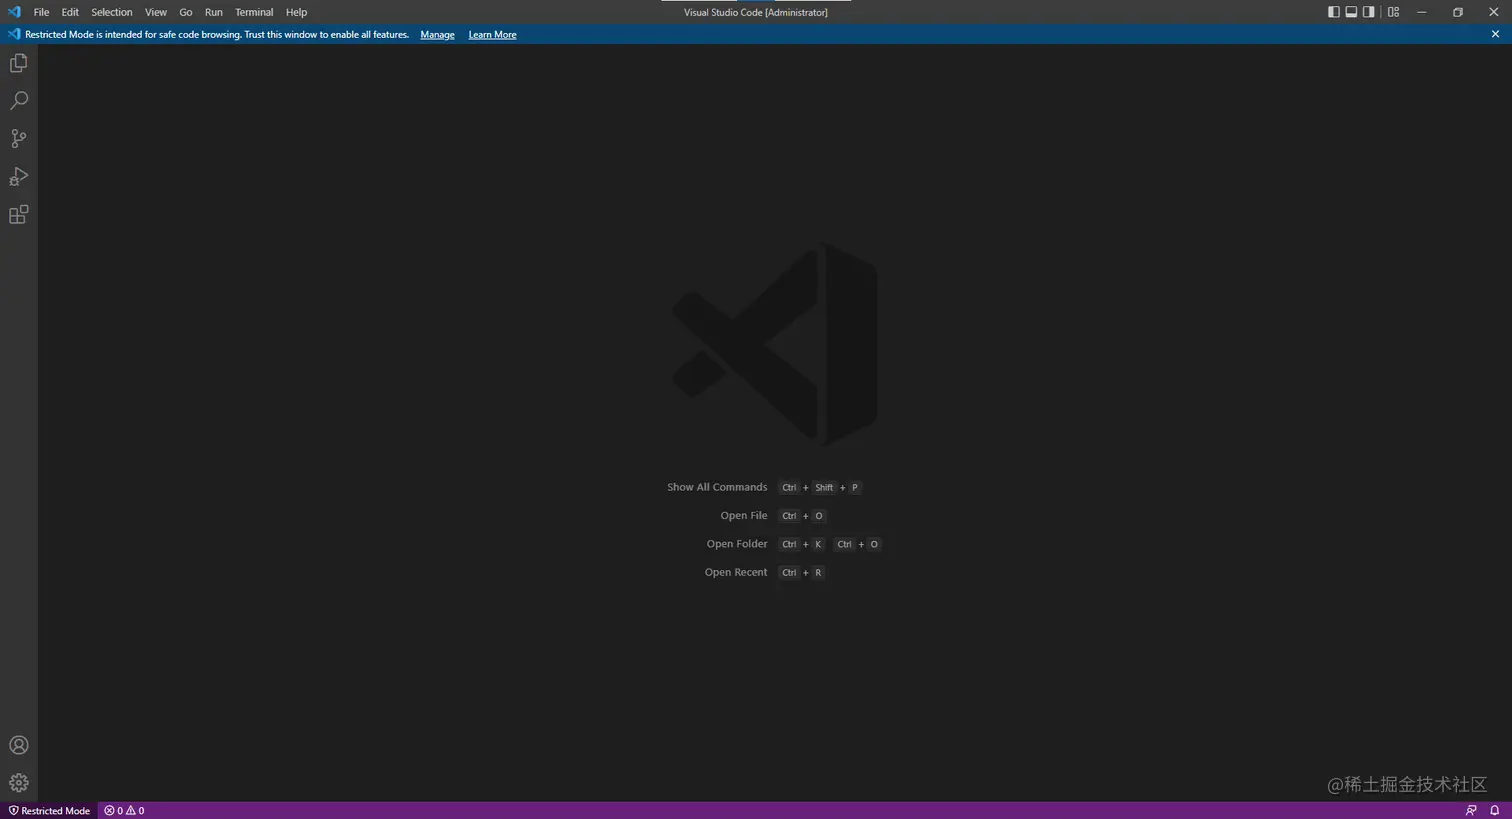Open the Terminal menu

pos(254,12)
